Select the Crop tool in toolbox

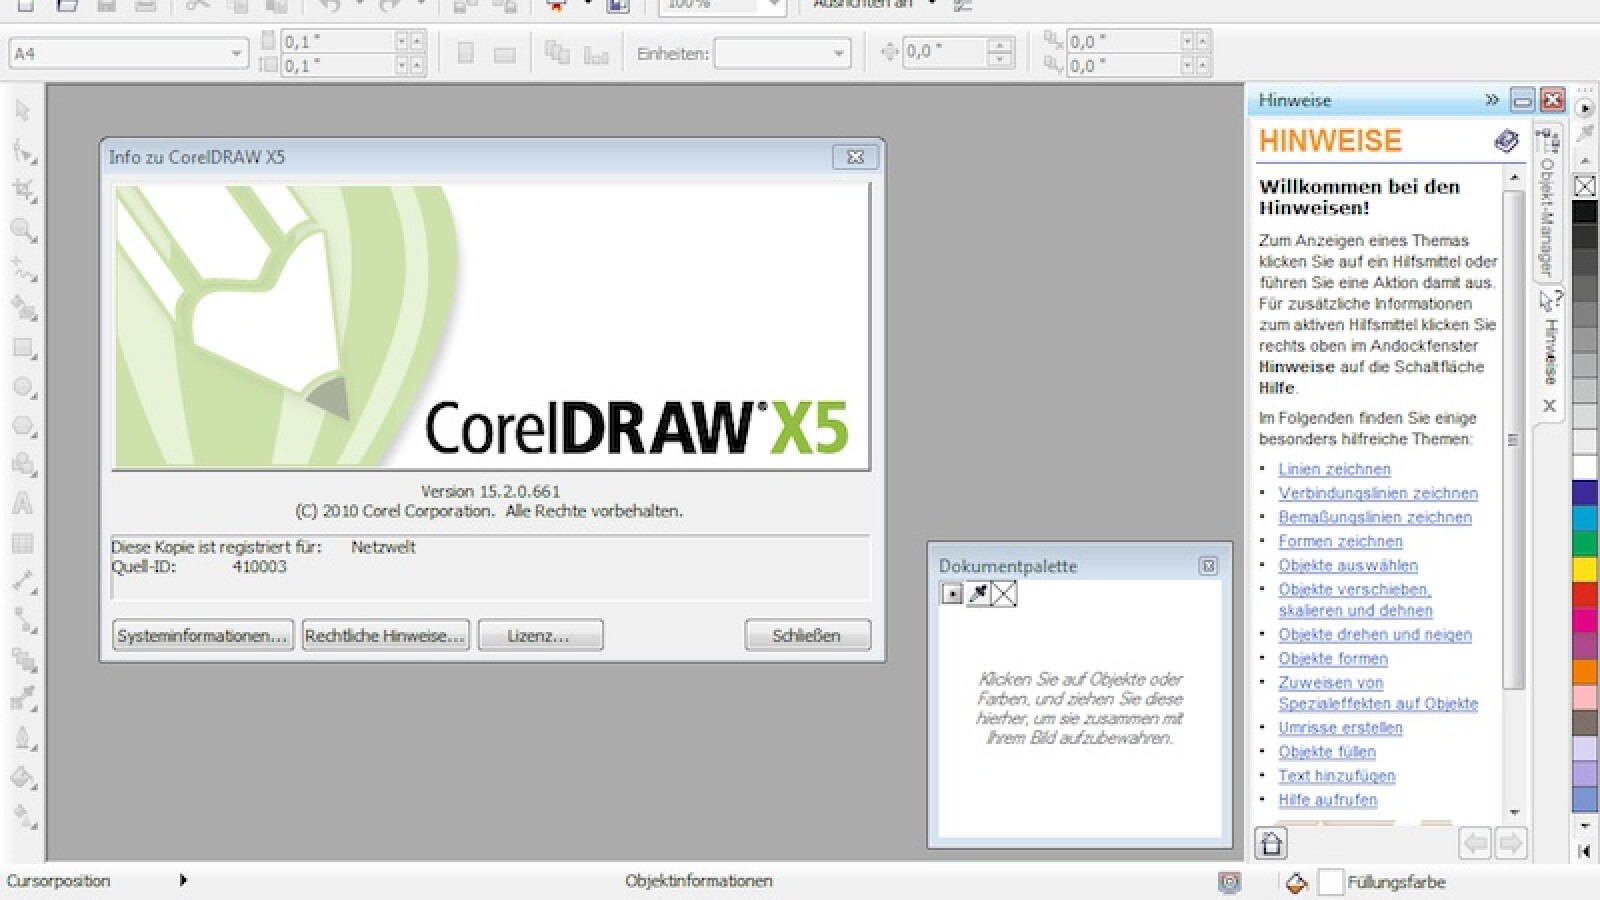point(22,190)
